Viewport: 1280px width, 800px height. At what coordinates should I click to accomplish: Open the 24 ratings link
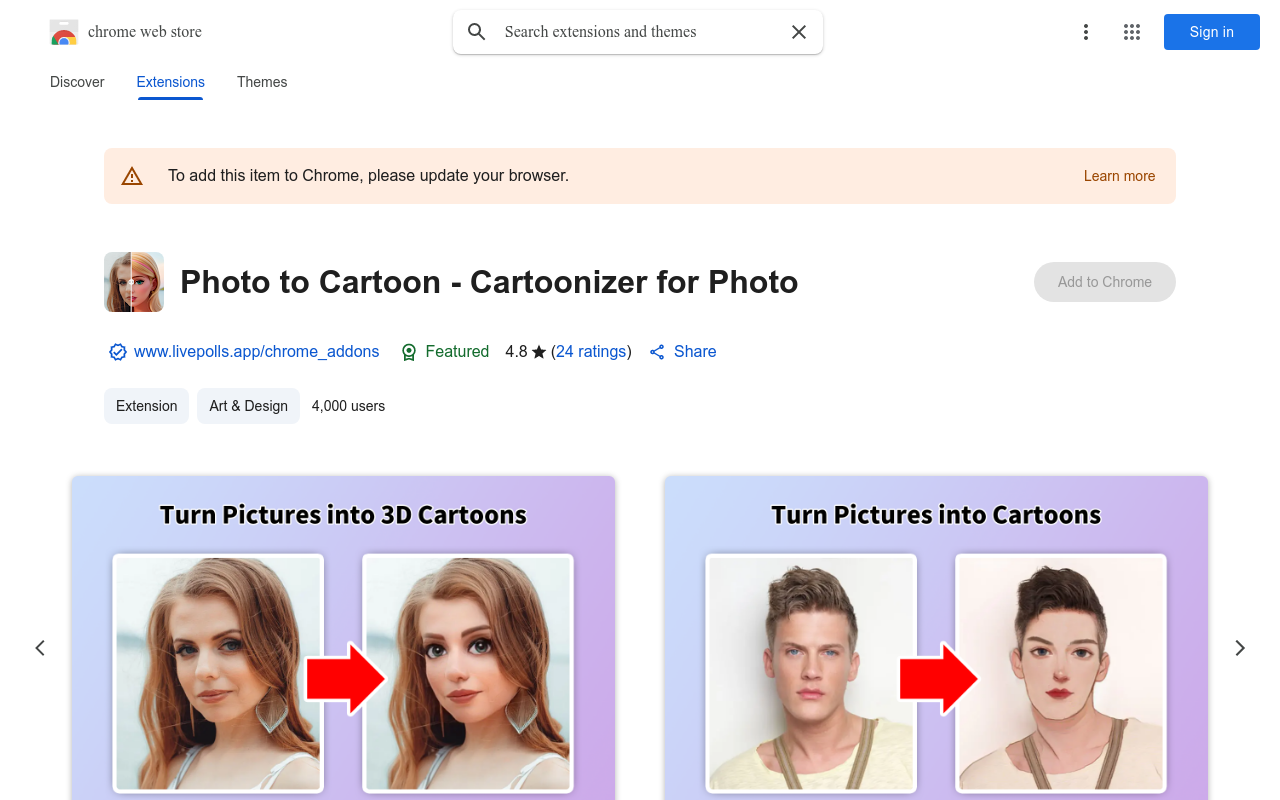click(591, 352)
